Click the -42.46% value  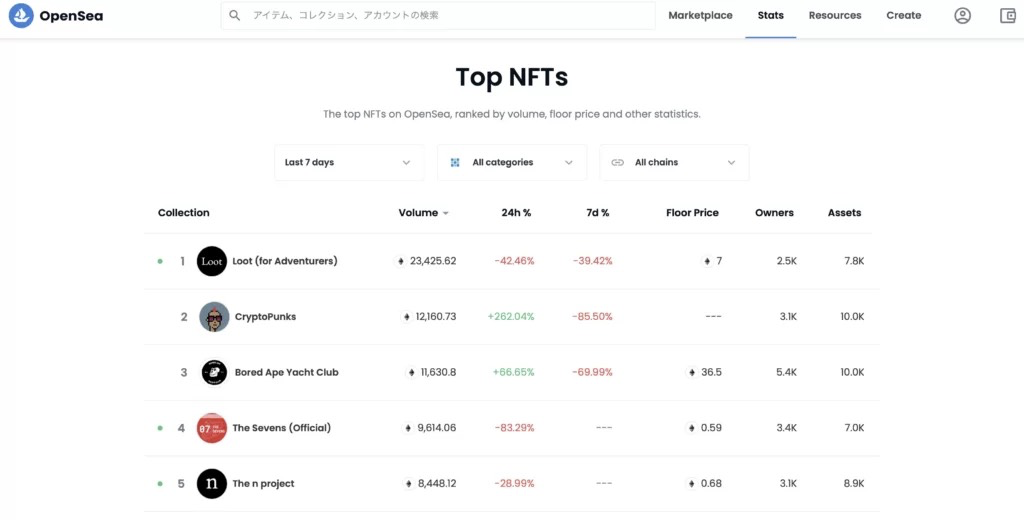[515, 261]
